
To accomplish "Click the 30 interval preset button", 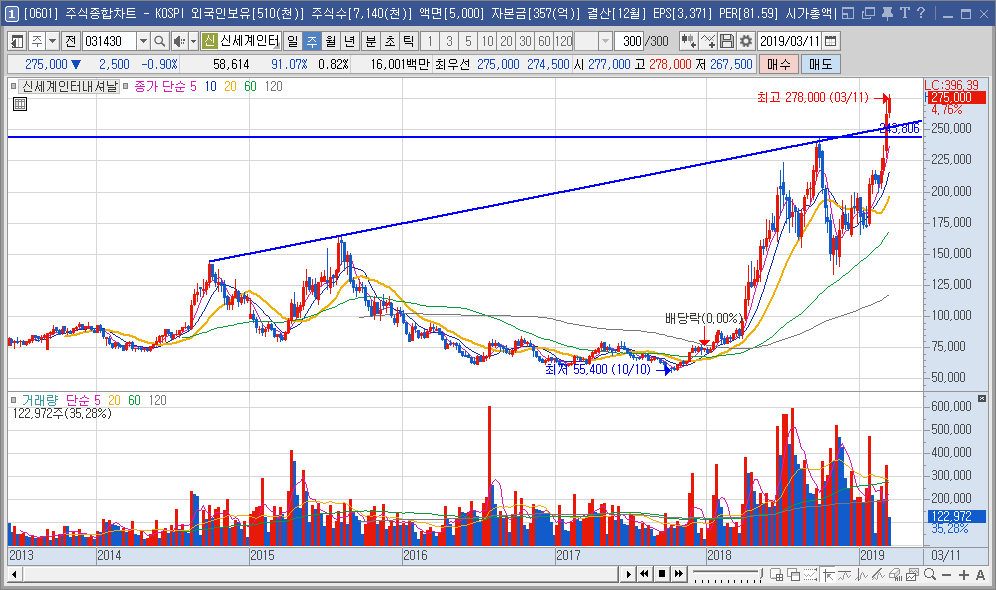I will 525,41.
